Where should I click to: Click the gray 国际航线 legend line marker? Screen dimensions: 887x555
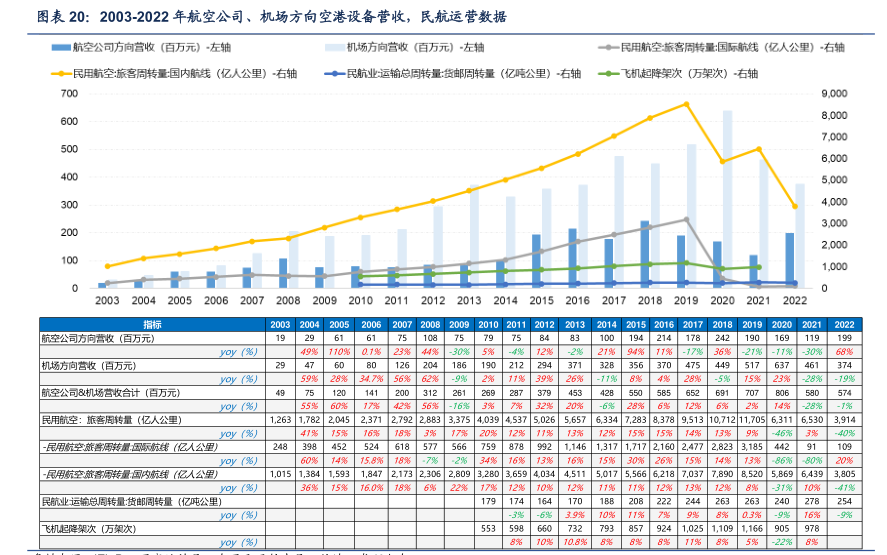[x=606, y=47]
